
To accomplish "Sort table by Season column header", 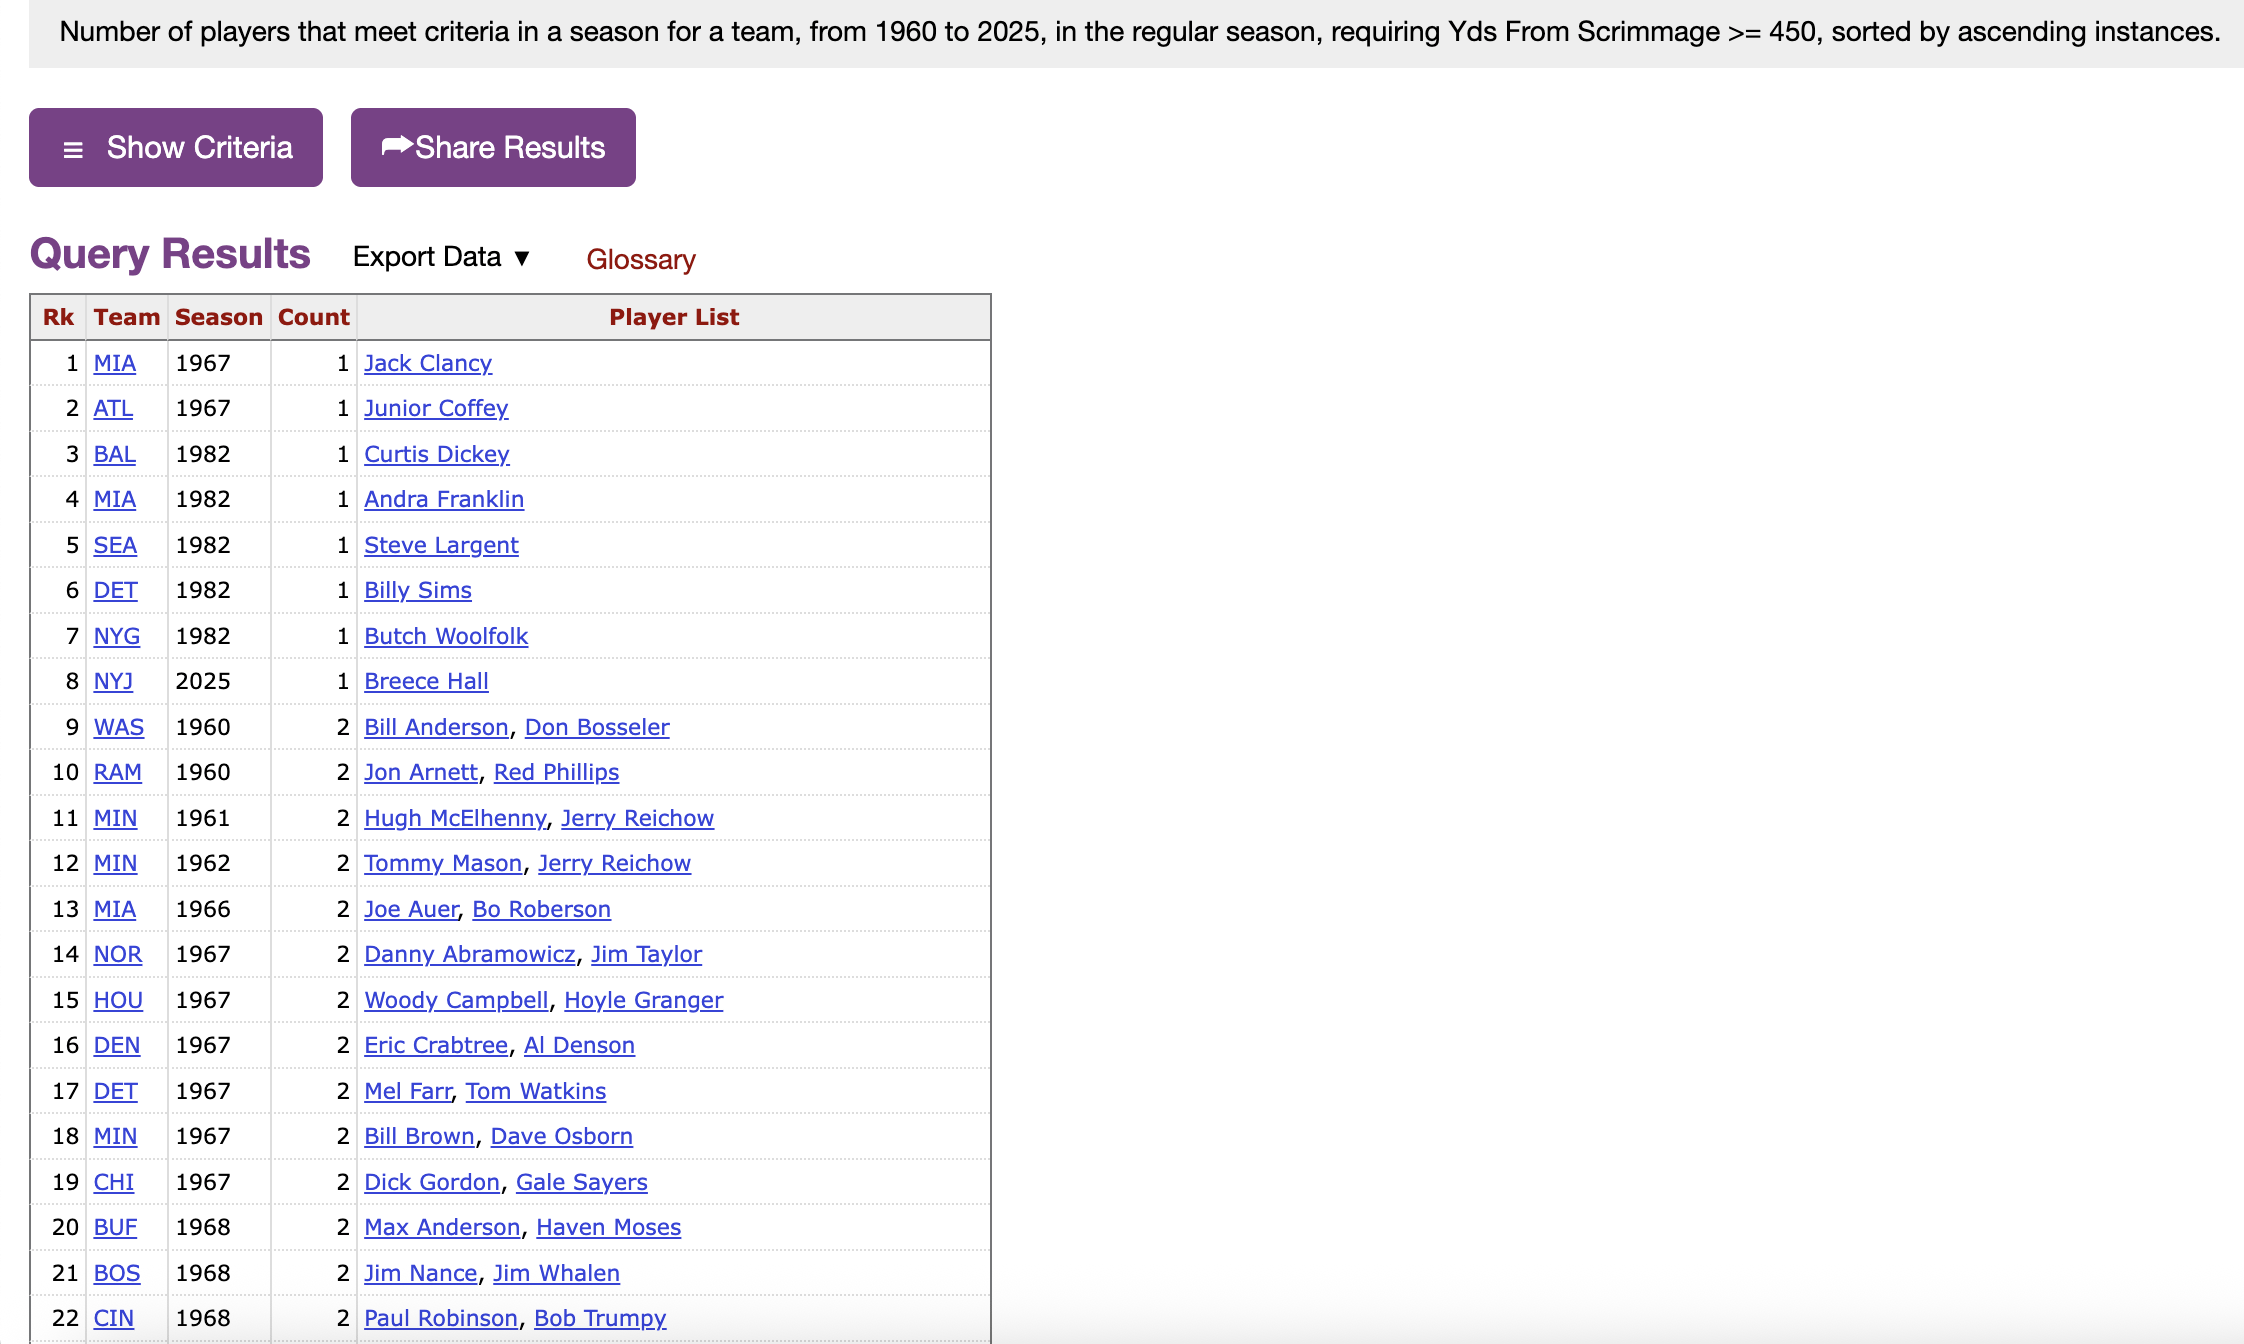I will pyautogui.click(x=218, y=317).
